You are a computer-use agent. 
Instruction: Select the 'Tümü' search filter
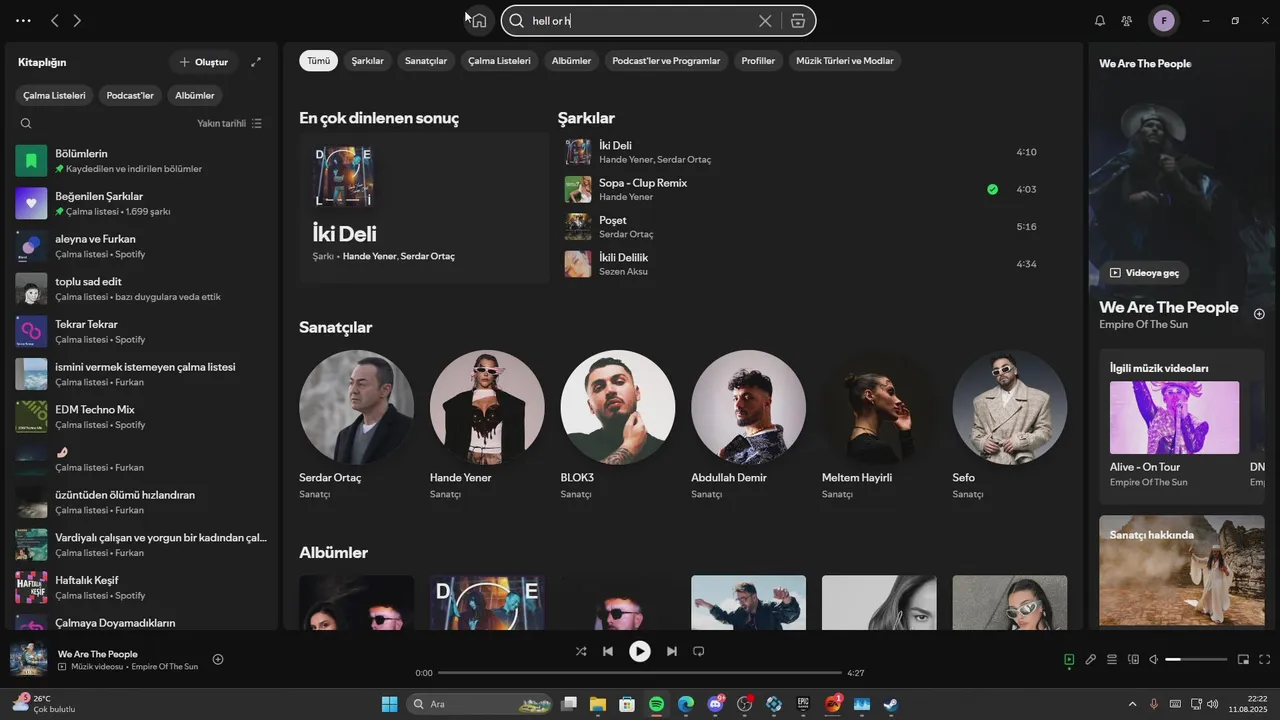point(318,61)
